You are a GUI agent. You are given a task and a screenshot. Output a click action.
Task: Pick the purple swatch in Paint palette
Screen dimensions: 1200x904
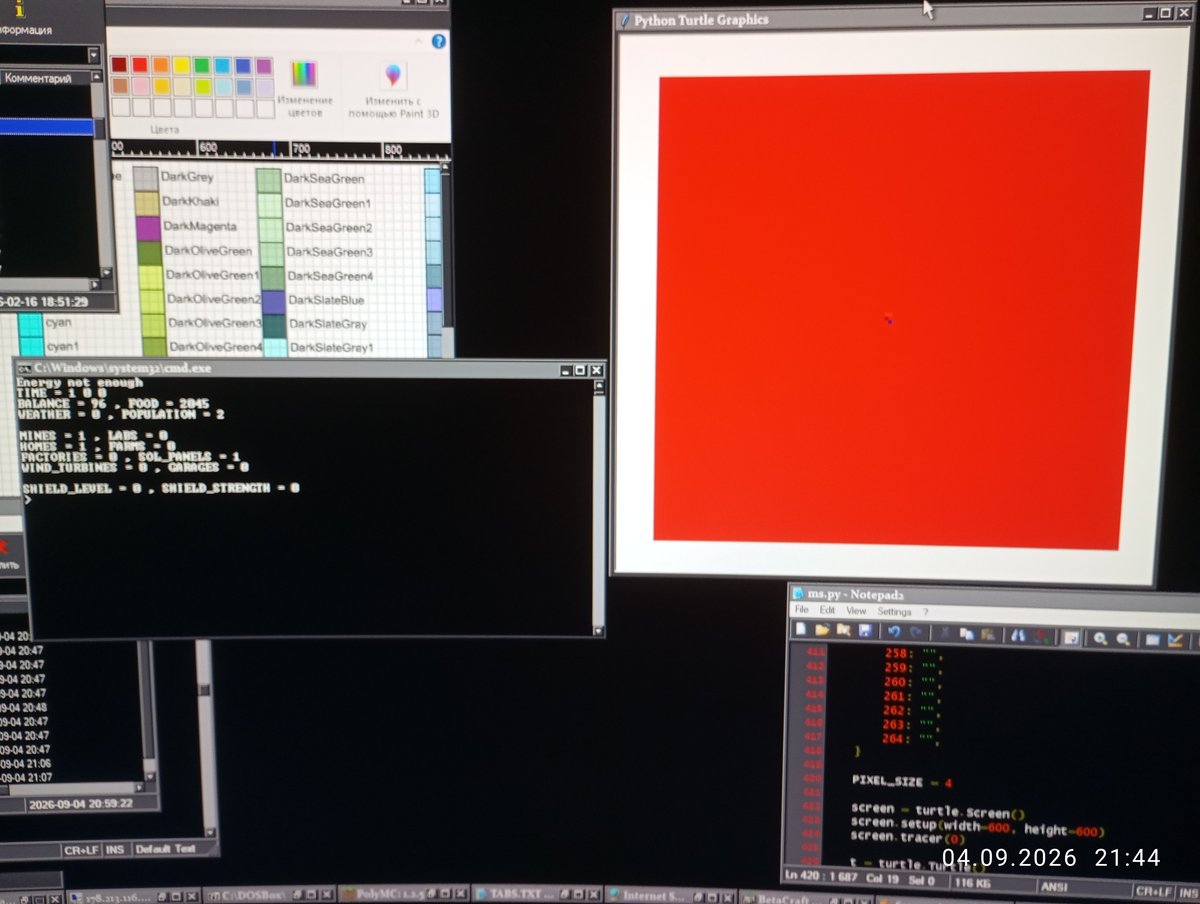coord(264,65)
